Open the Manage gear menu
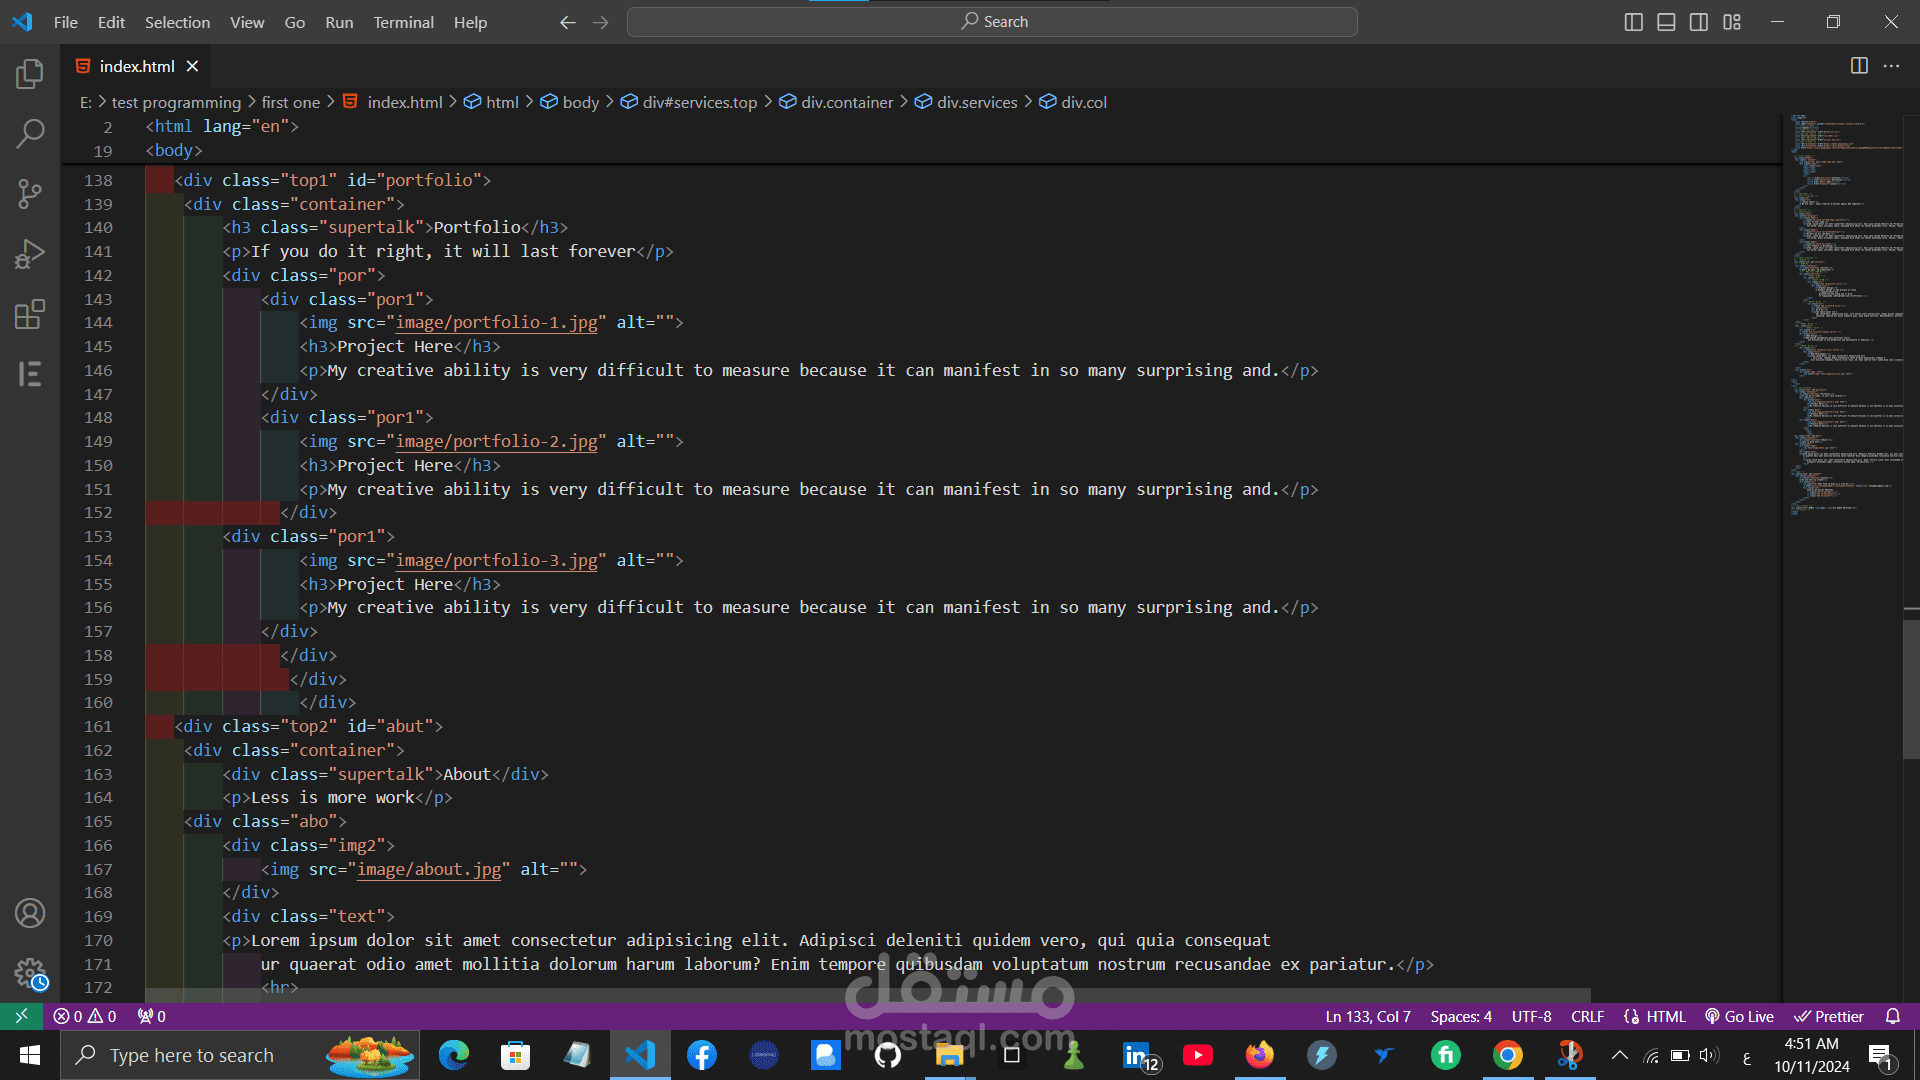The image size is (1920, 1080). (x=30, y=973)
